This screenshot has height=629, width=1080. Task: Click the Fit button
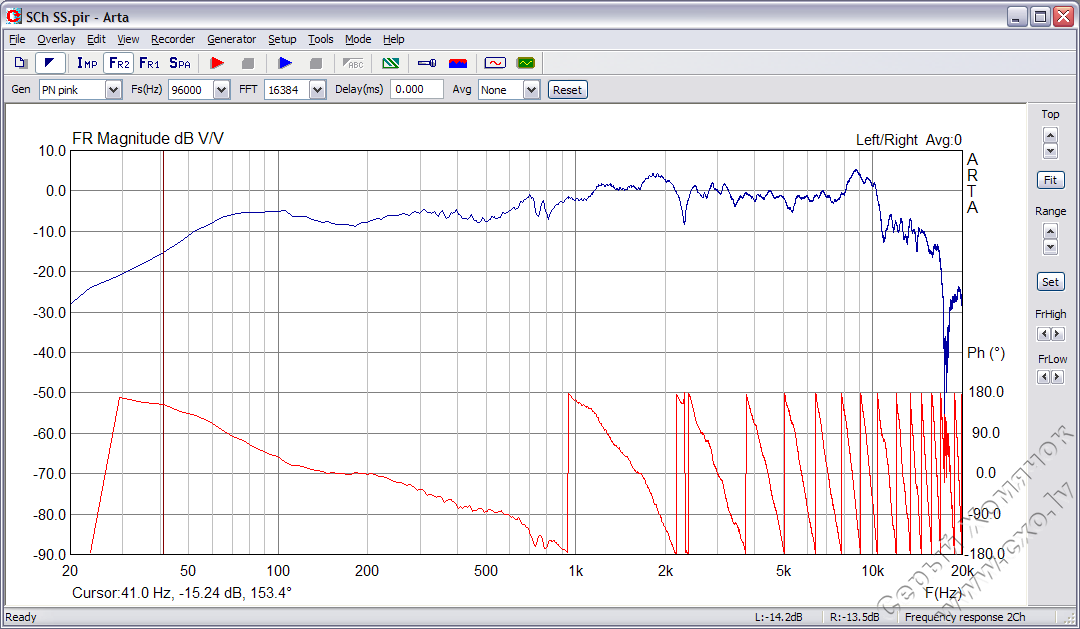coord(1050,180)
